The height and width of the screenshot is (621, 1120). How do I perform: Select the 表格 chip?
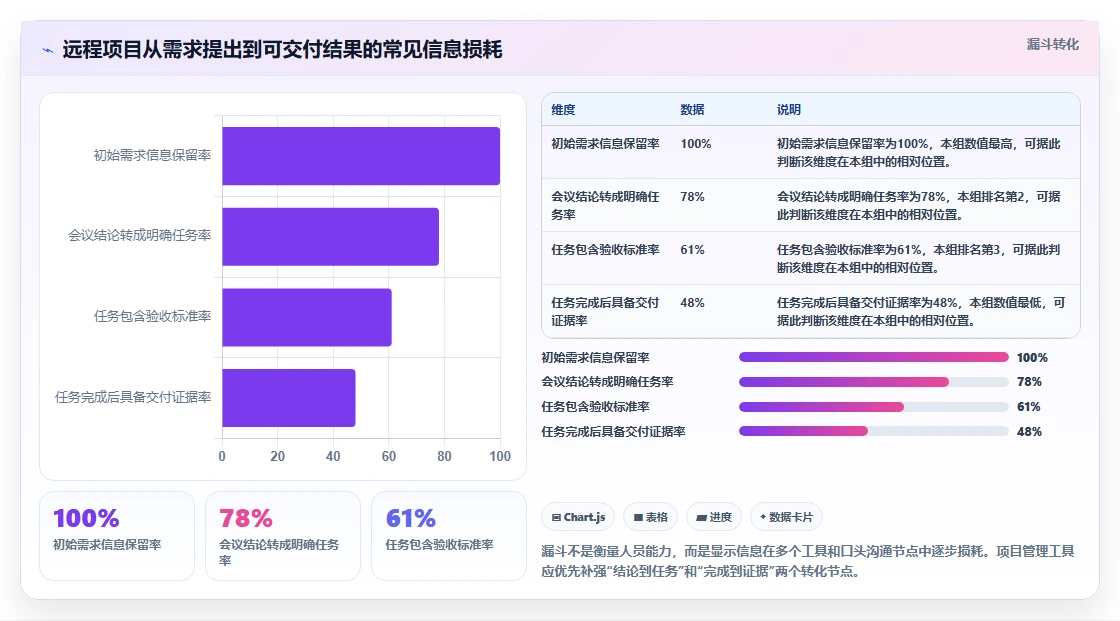pyautogui.click(x=651, y=517)
